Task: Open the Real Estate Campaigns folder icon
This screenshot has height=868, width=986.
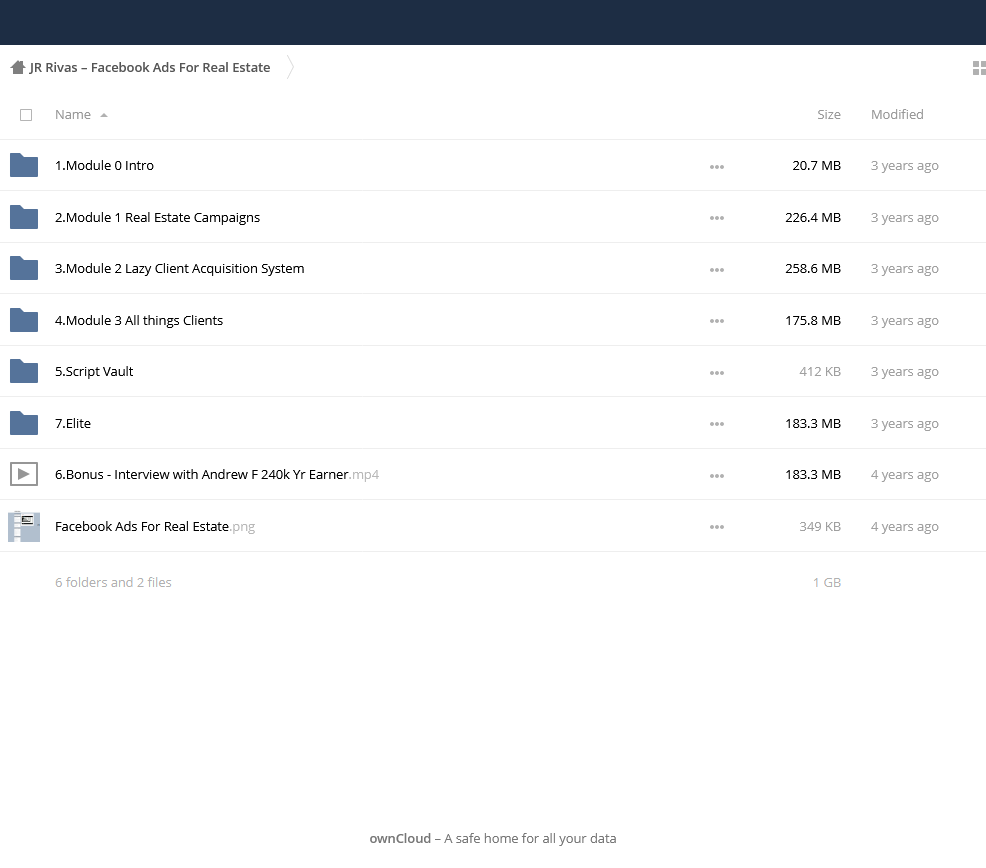Action: click(x=24, y=217)
